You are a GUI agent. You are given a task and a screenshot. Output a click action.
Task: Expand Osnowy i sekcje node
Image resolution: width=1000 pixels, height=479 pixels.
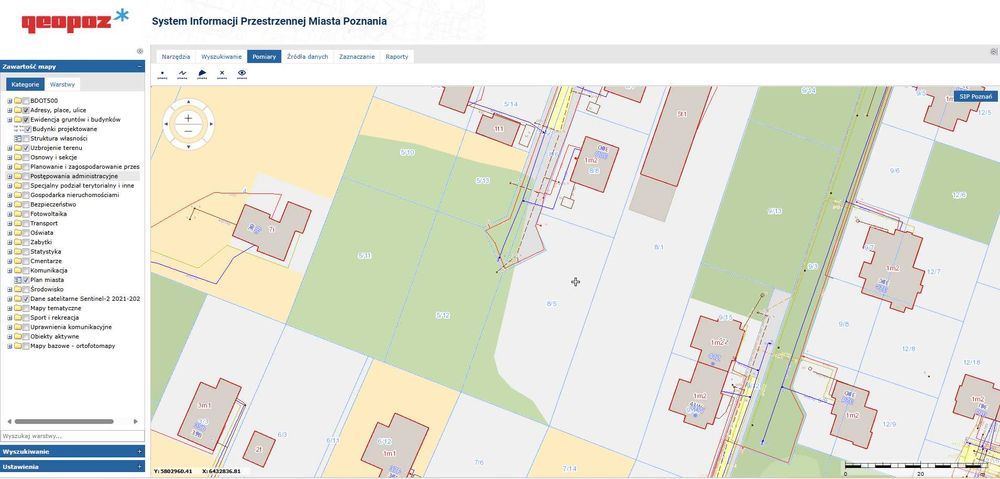(10, 157)
